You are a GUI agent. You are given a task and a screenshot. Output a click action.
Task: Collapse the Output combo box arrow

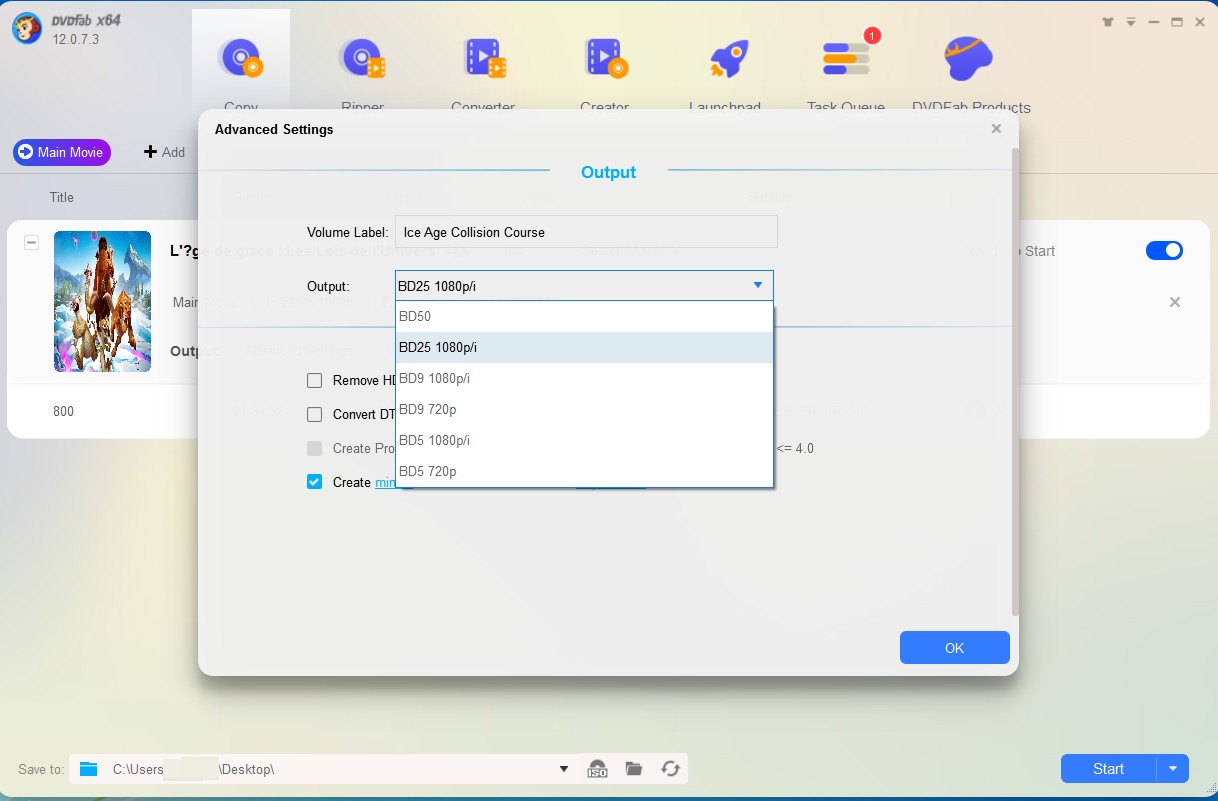point(758,286)
